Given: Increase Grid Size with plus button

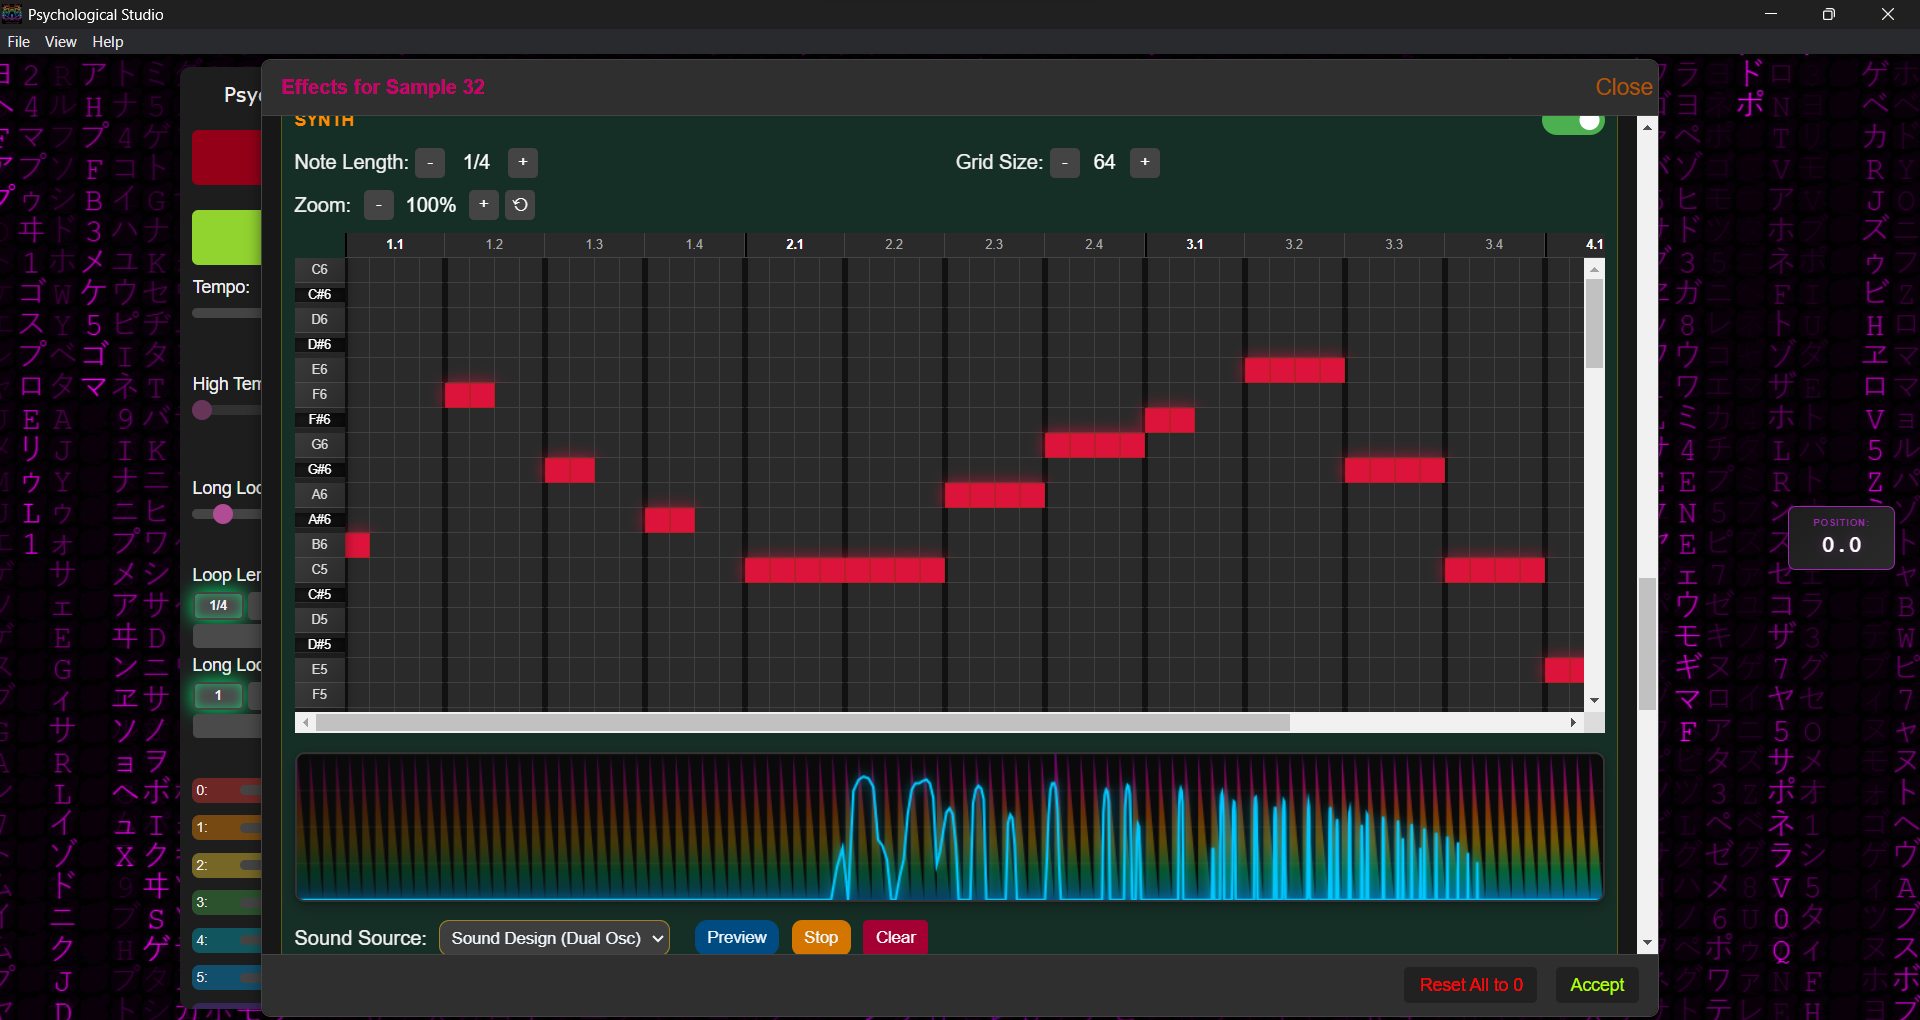Looking at the screenshot, I should [x=1145, y=162].
